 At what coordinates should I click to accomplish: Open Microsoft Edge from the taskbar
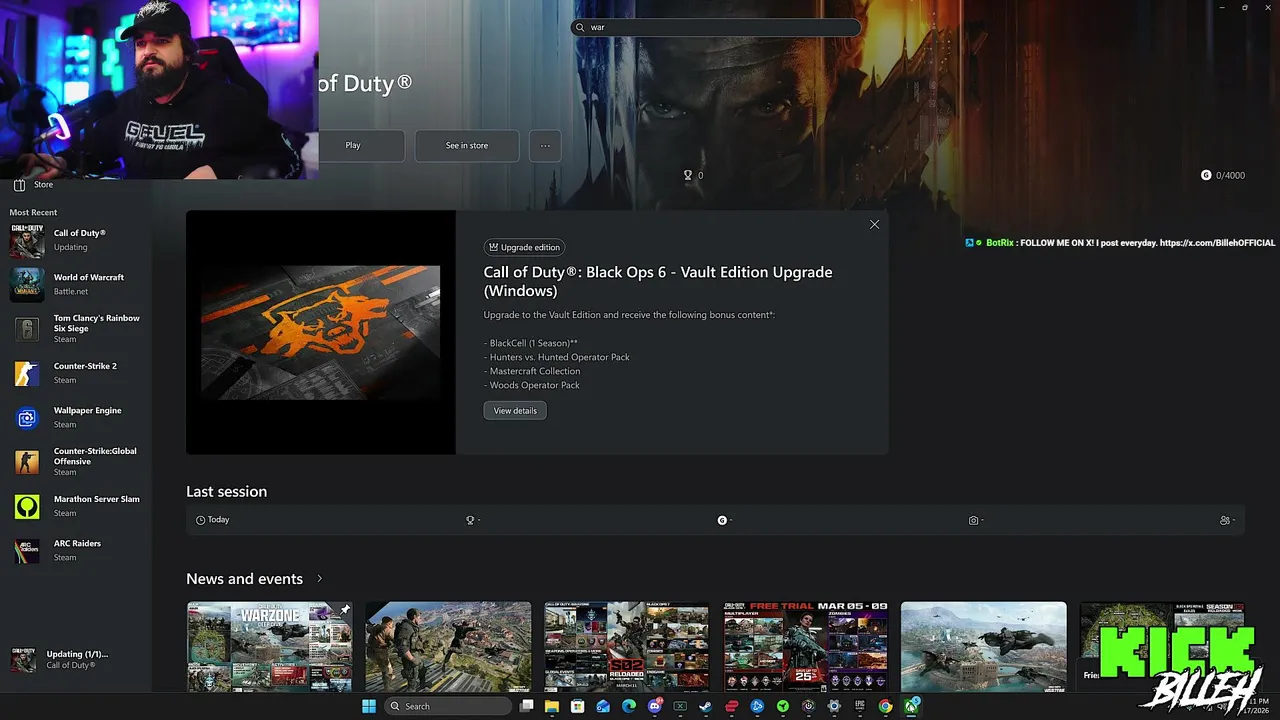click(629, 706)
